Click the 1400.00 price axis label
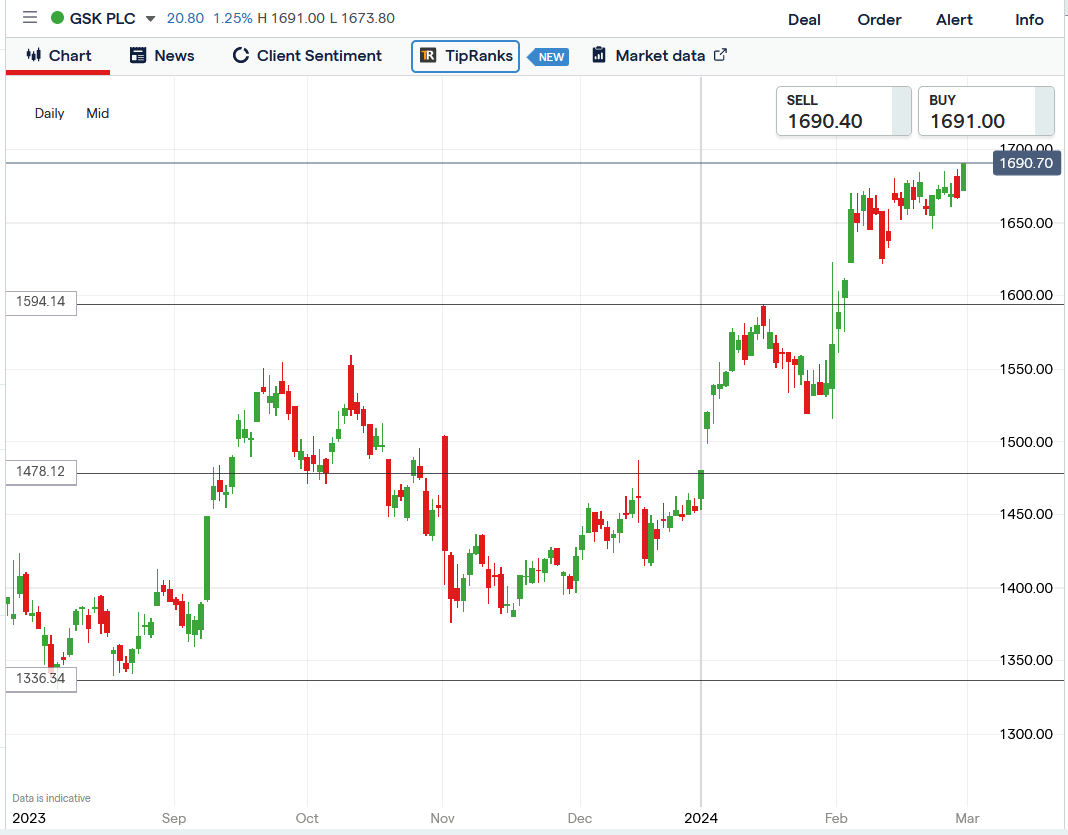Screen dimensions: 1068x835 (1026, 588)
